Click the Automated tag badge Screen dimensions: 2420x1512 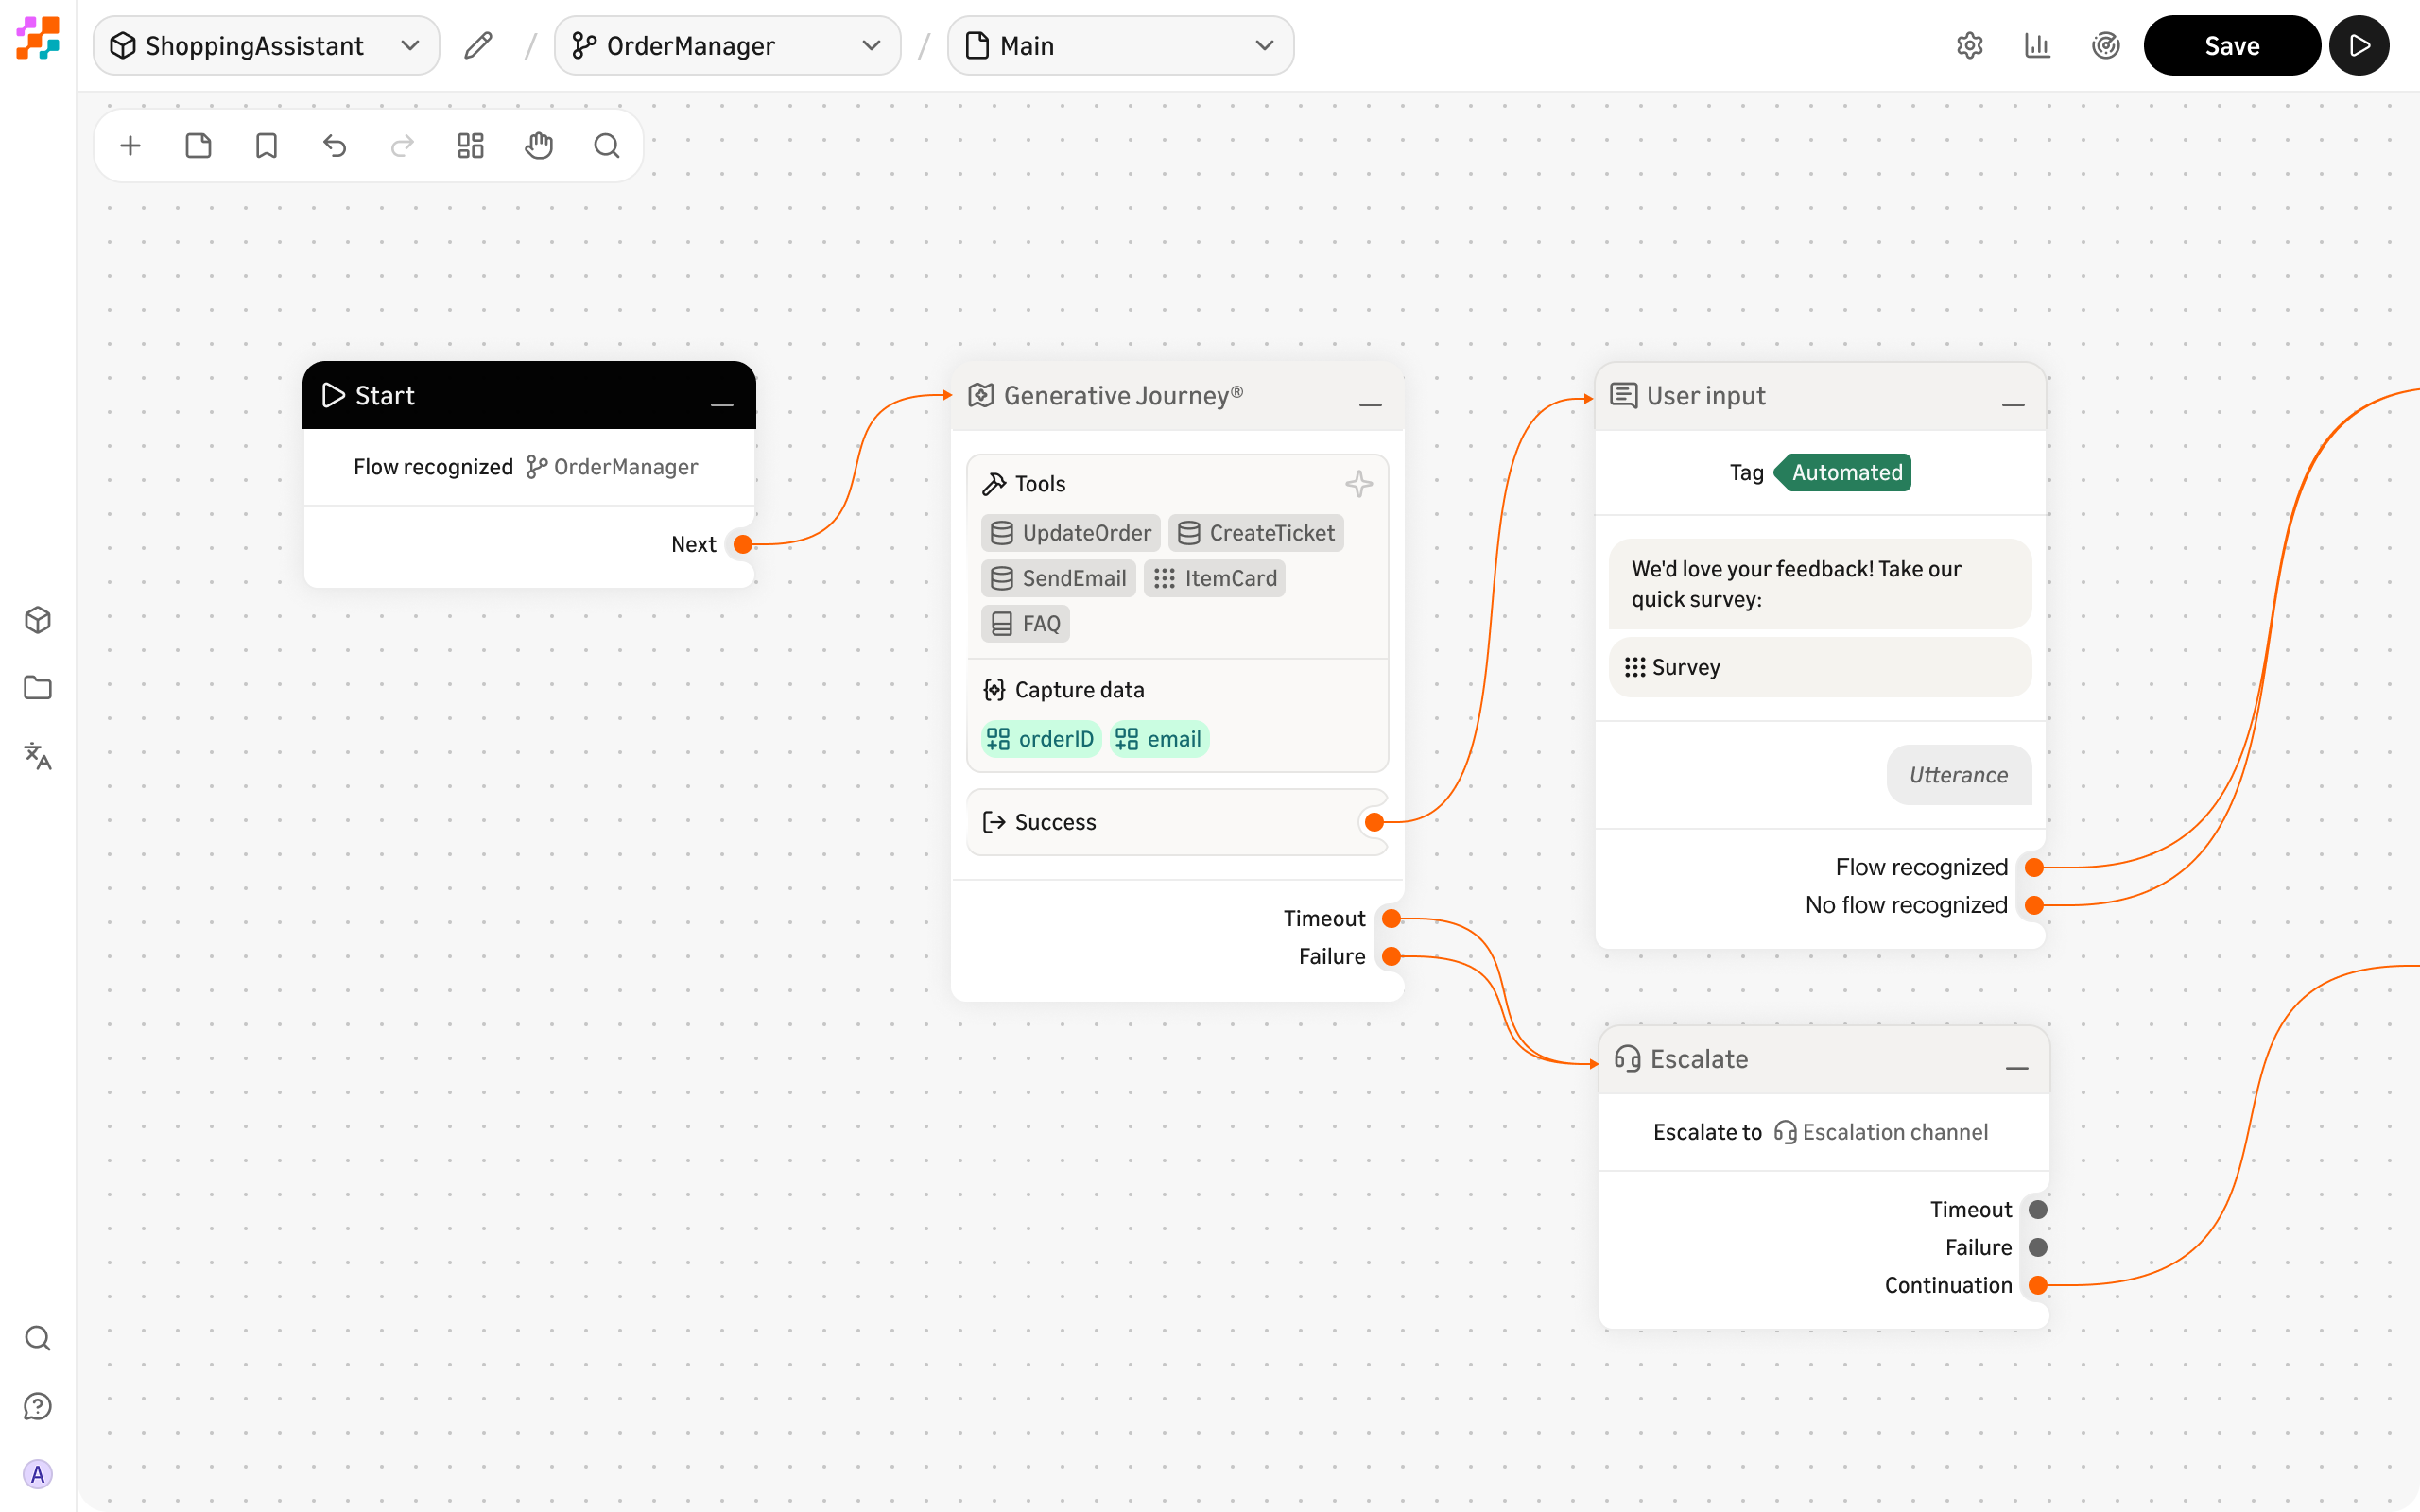(x=1842, y=473)
